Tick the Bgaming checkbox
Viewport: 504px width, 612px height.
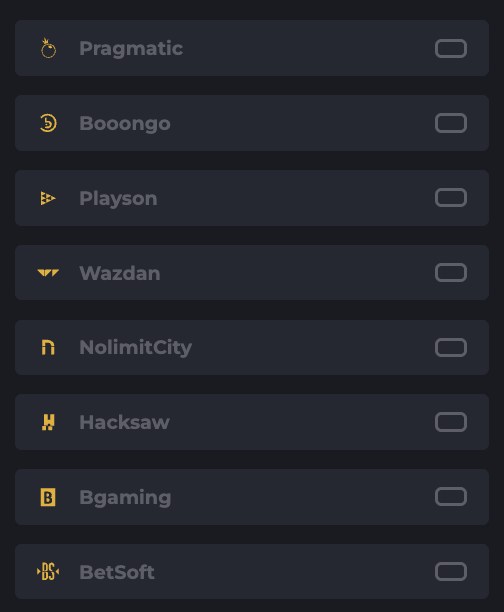tap(451, 496)
